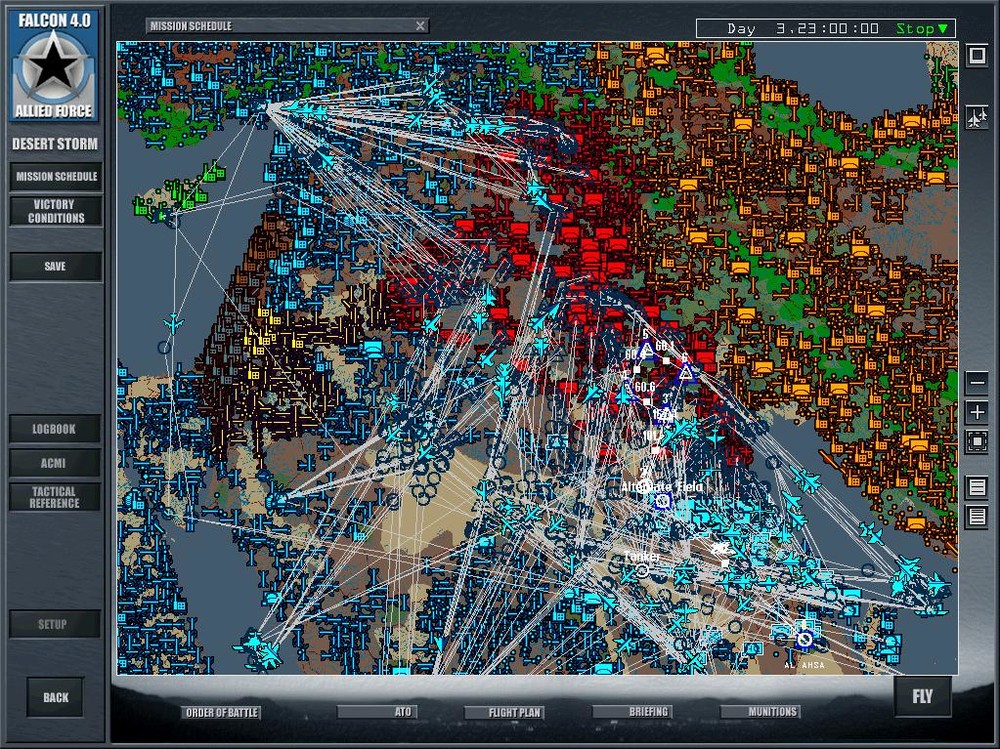The height and width of the screenshot is (749, 1000).
Task: Select the Tanker waypoint circle
Action: (x=643, y=570)
